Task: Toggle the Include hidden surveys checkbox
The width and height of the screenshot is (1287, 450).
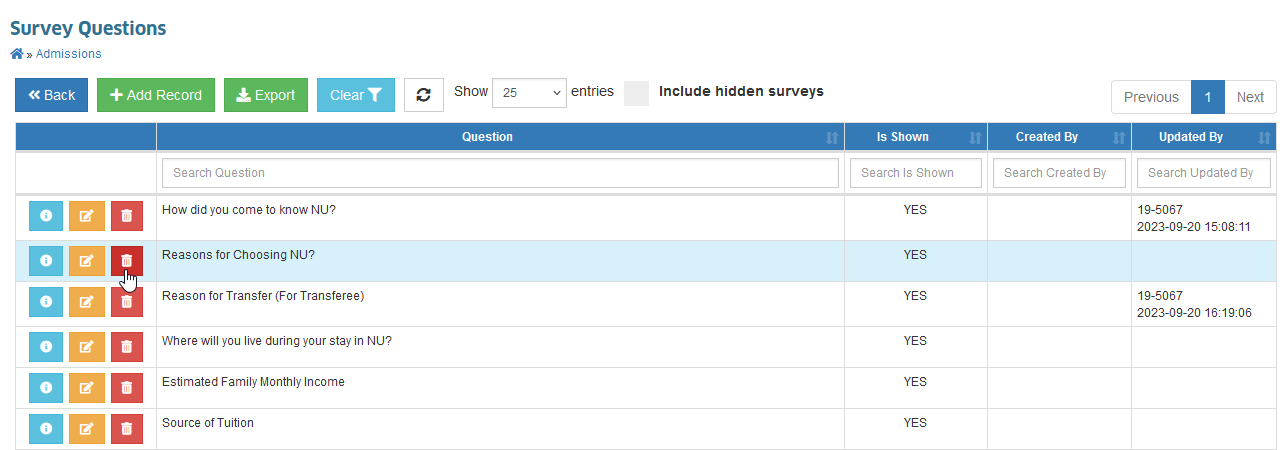Action: pyautogui.click(x=637, y=93)
